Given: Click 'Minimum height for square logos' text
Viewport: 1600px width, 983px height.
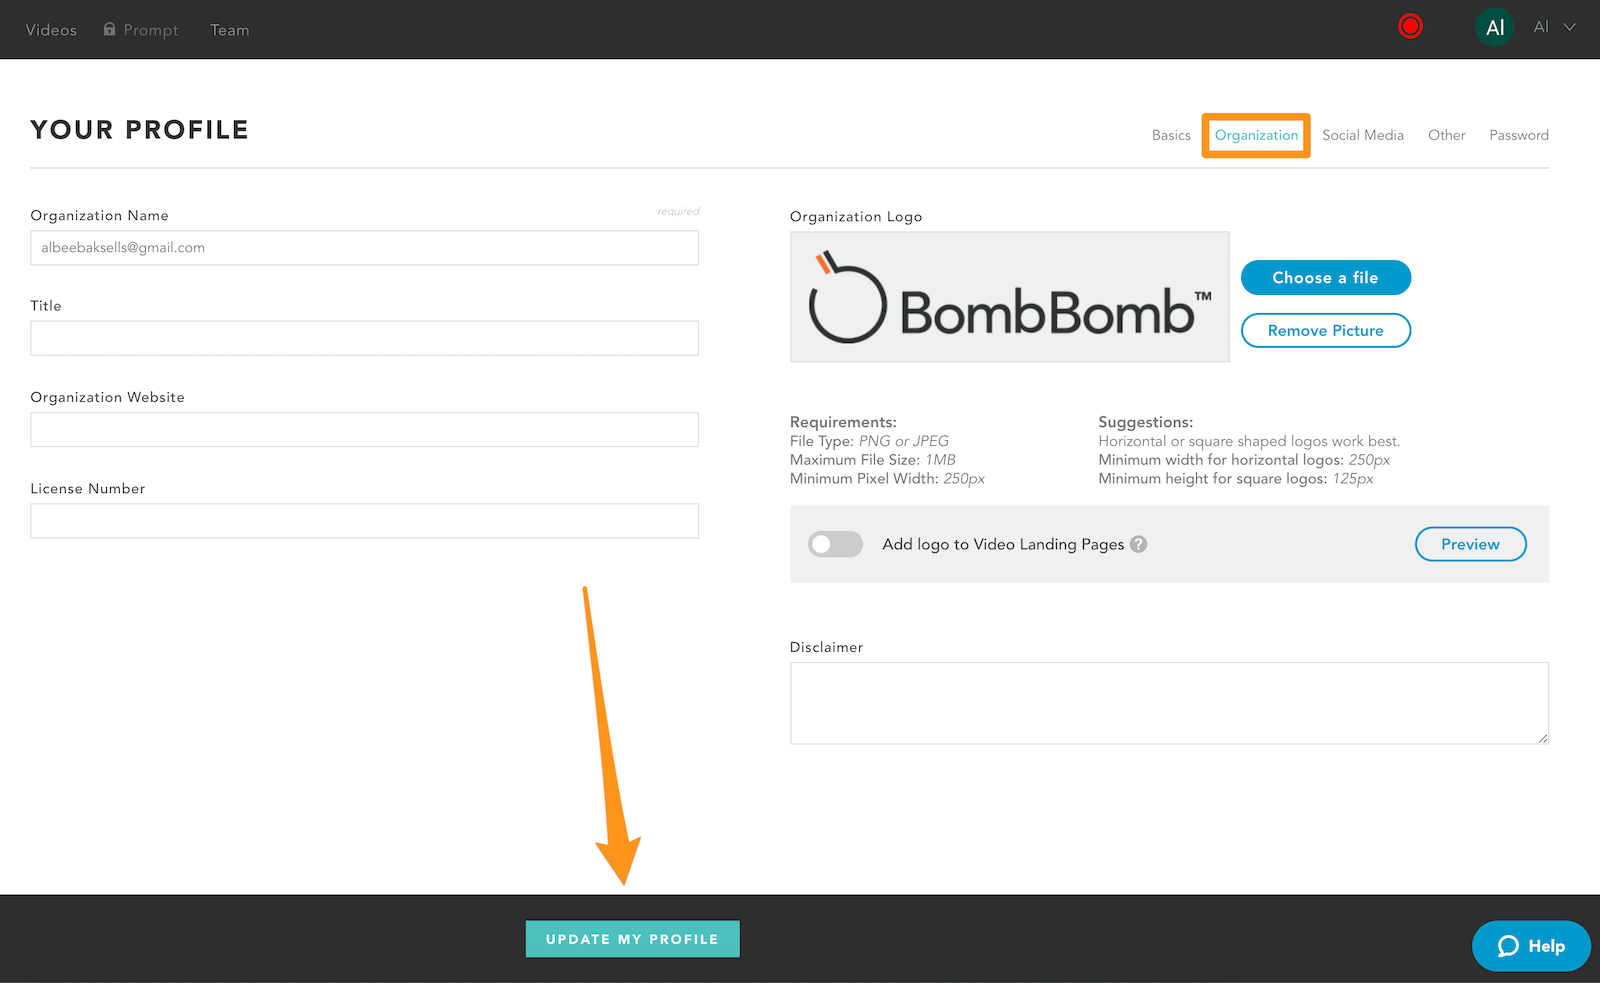Looking at the screenshot, I should (1236, 479).
